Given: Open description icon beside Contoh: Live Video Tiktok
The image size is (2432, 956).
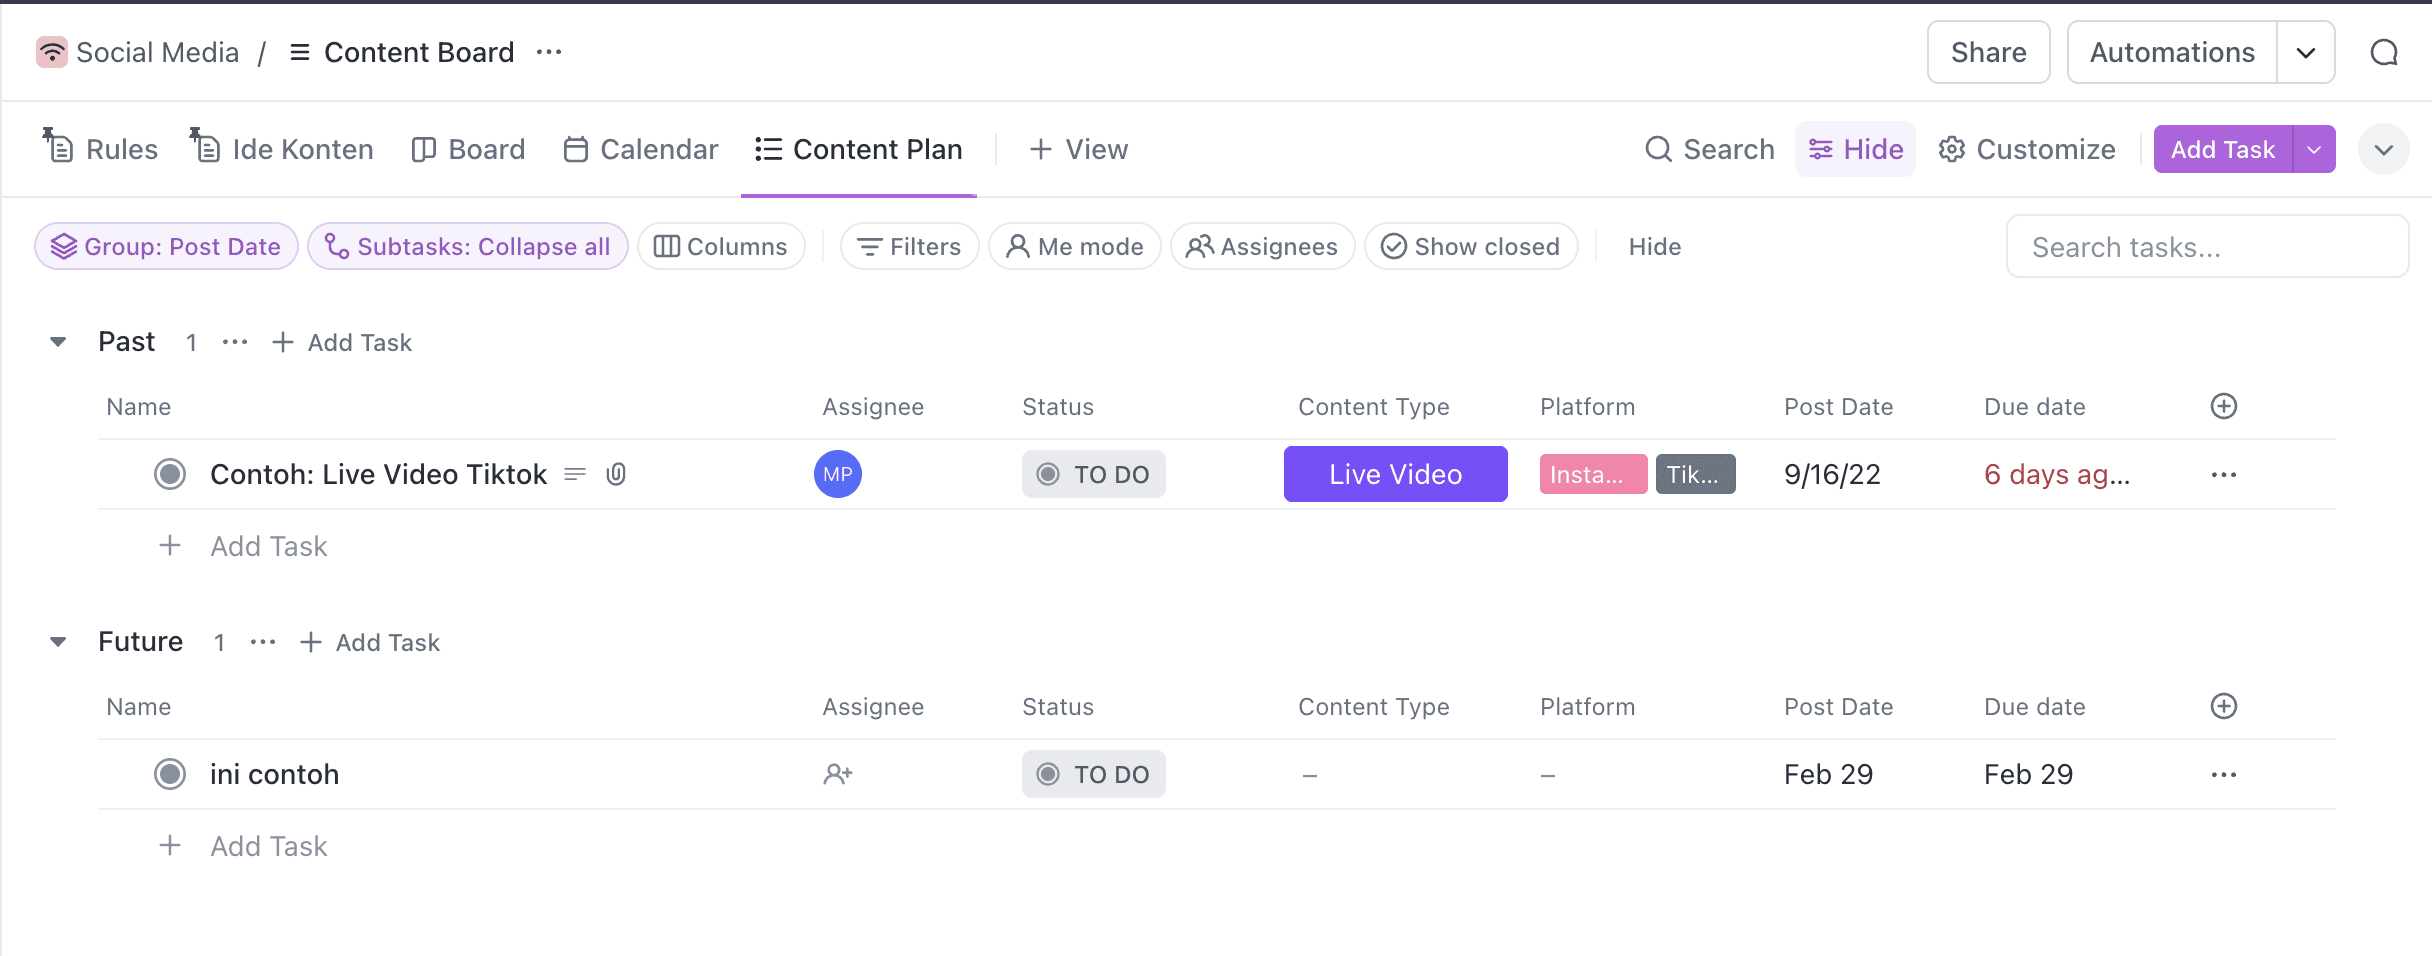Looking at the screenshot, I should (x=575, y=474).
